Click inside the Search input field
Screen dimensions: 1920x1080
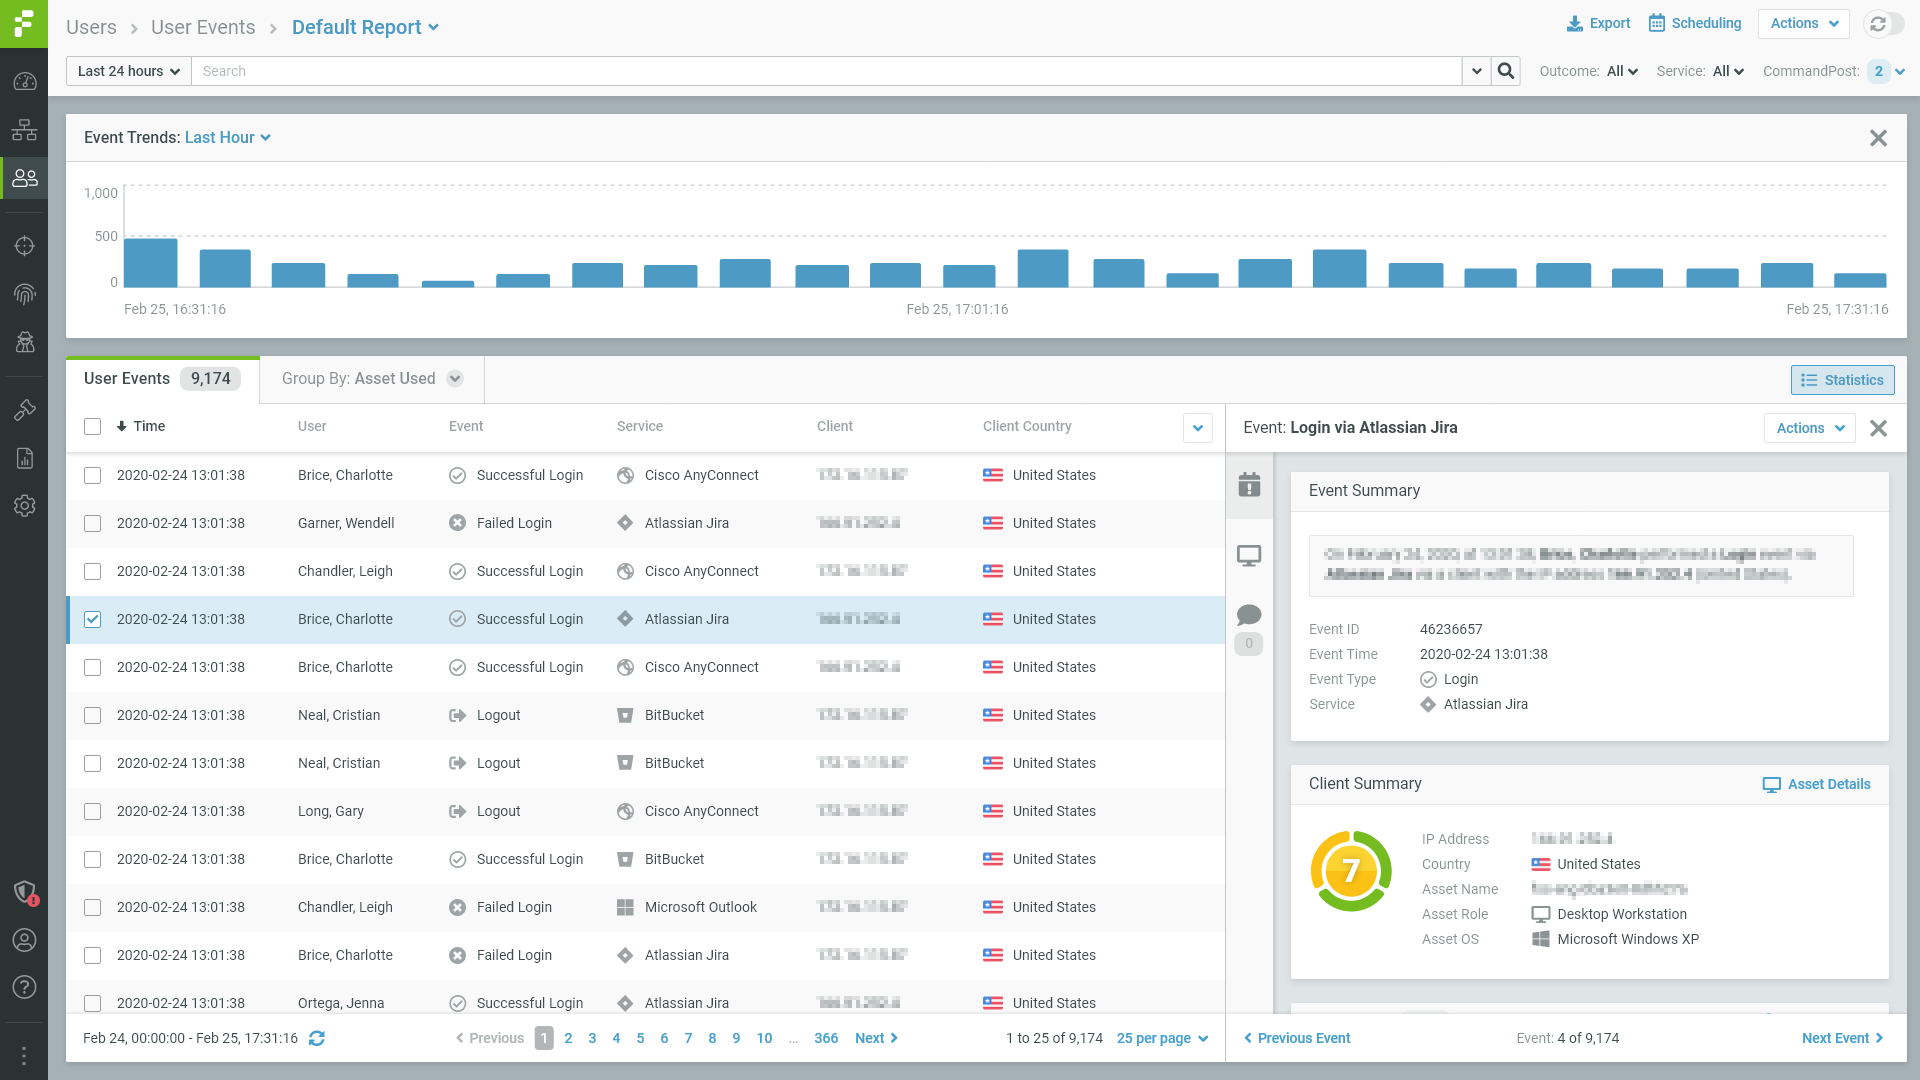[825, 71]
